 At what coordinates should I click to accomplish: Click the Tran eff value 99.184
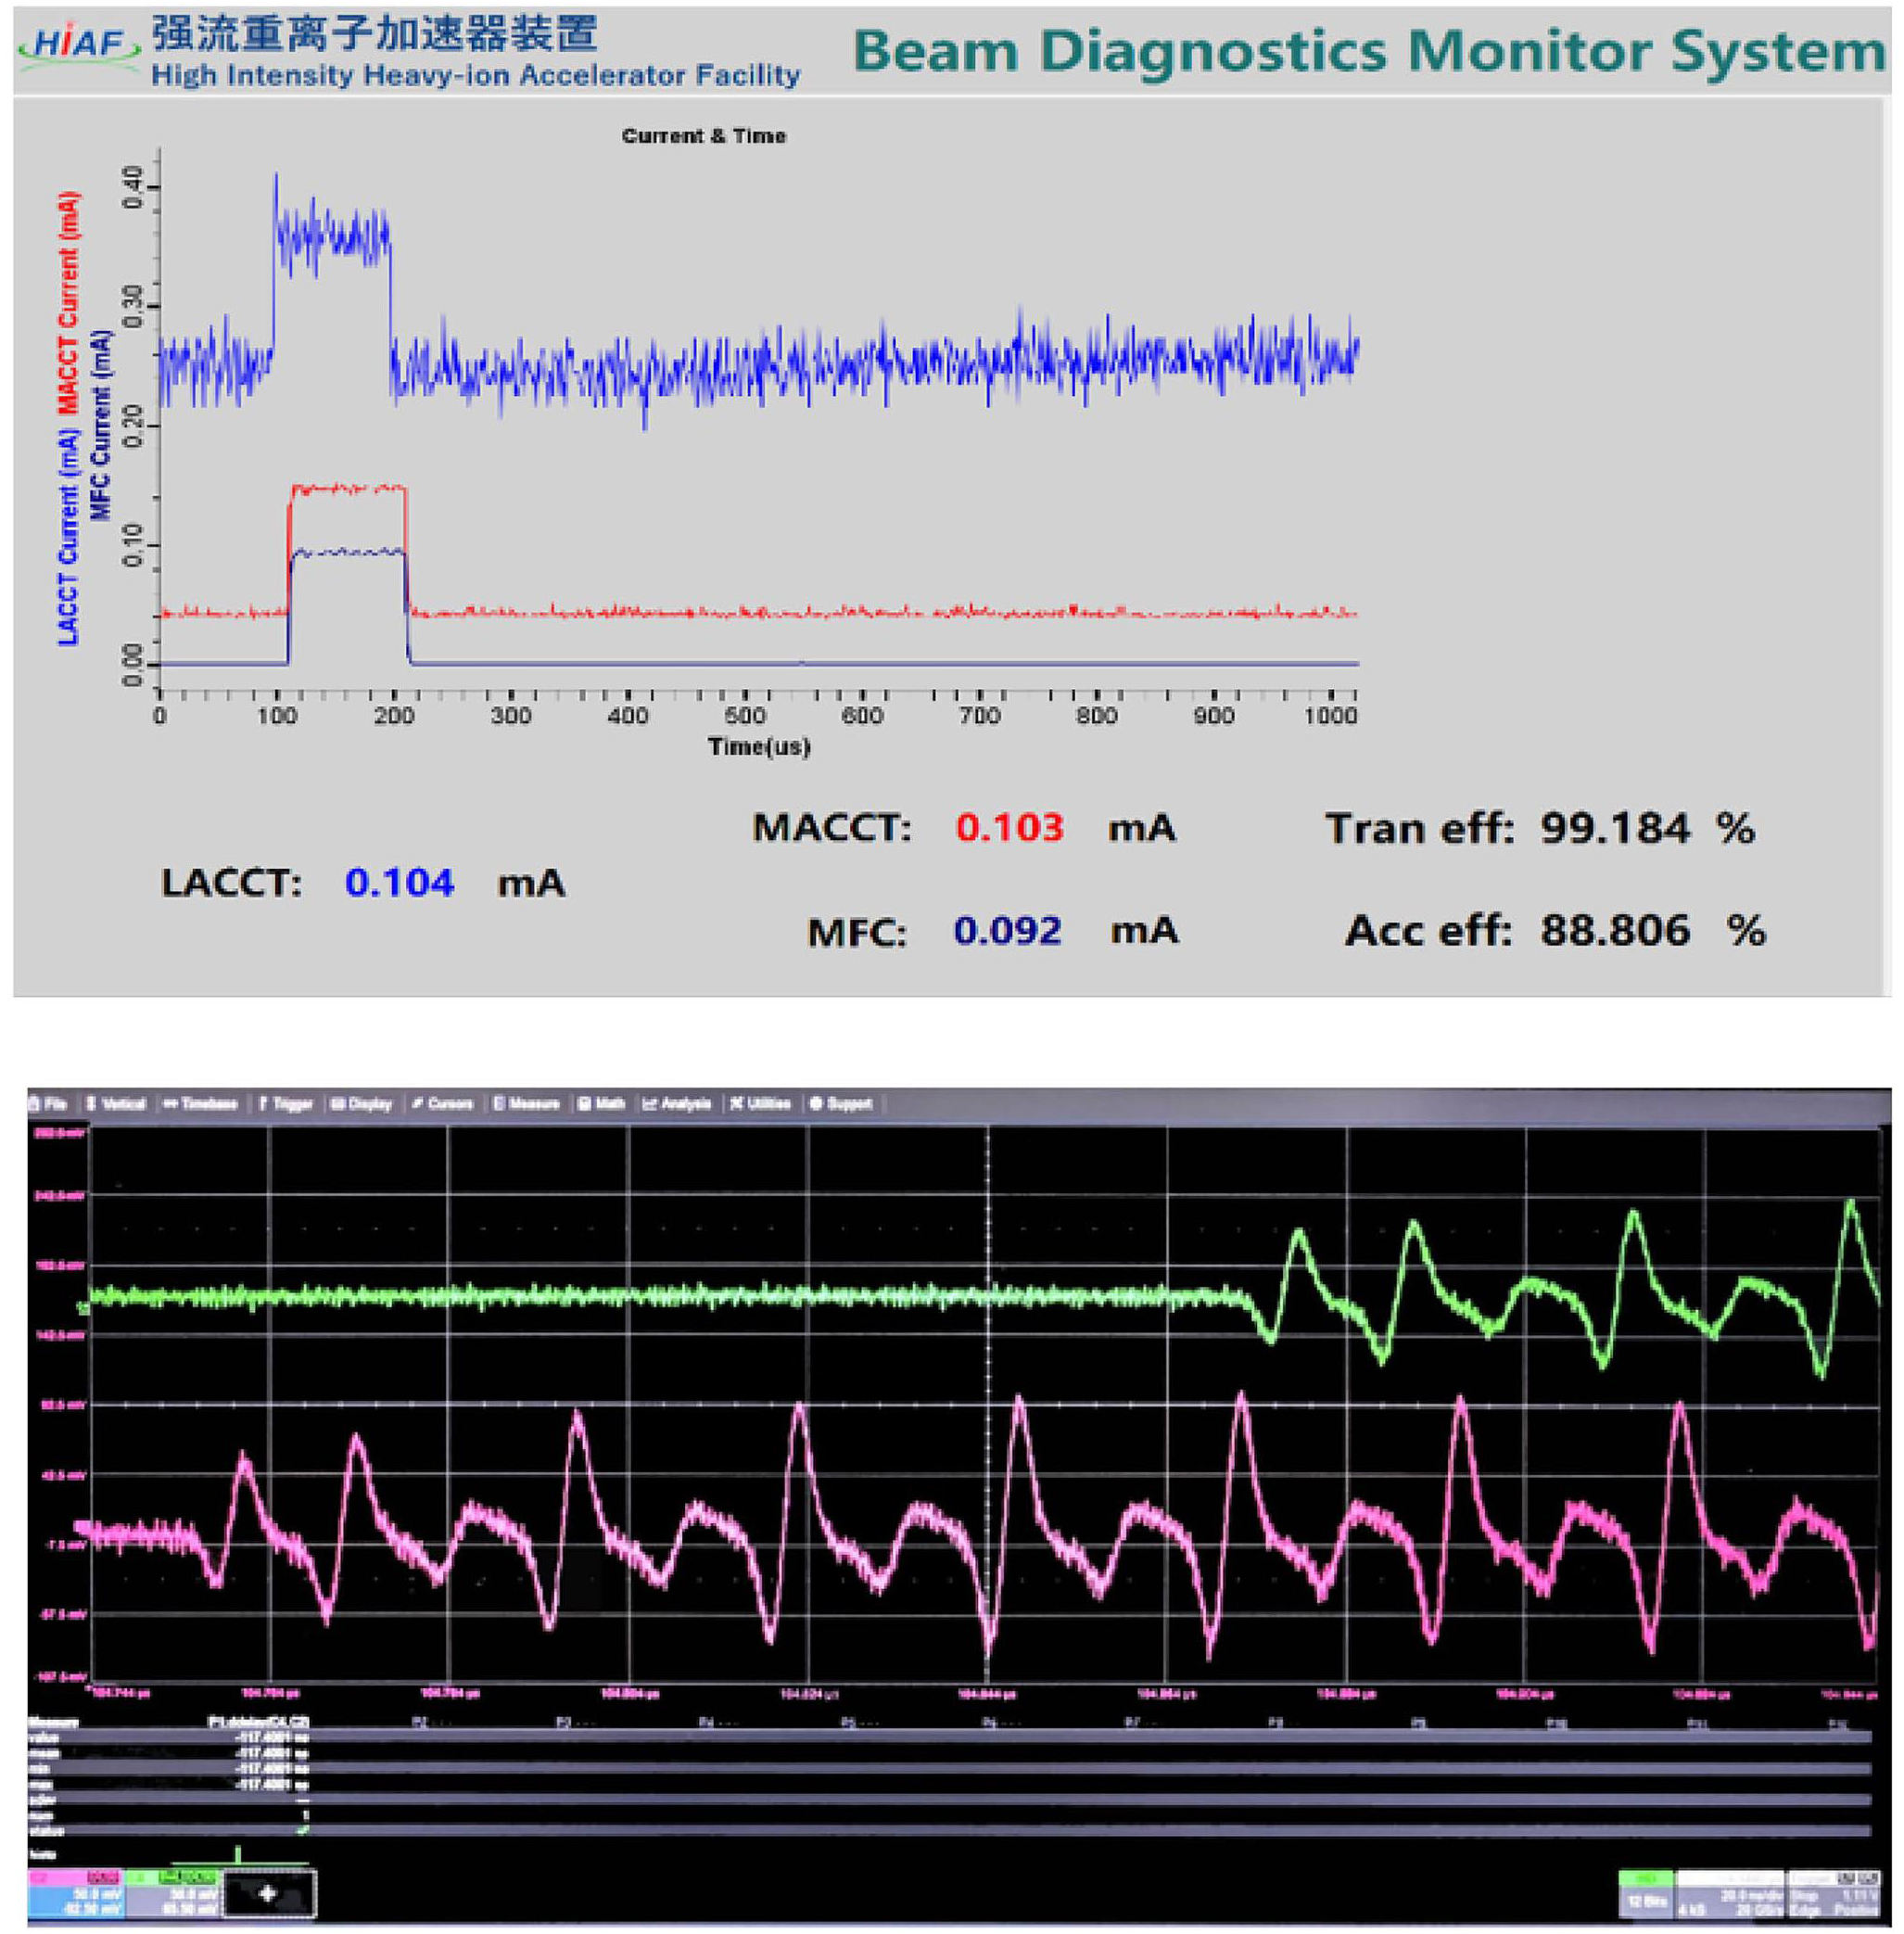(x=1615, y=828)
